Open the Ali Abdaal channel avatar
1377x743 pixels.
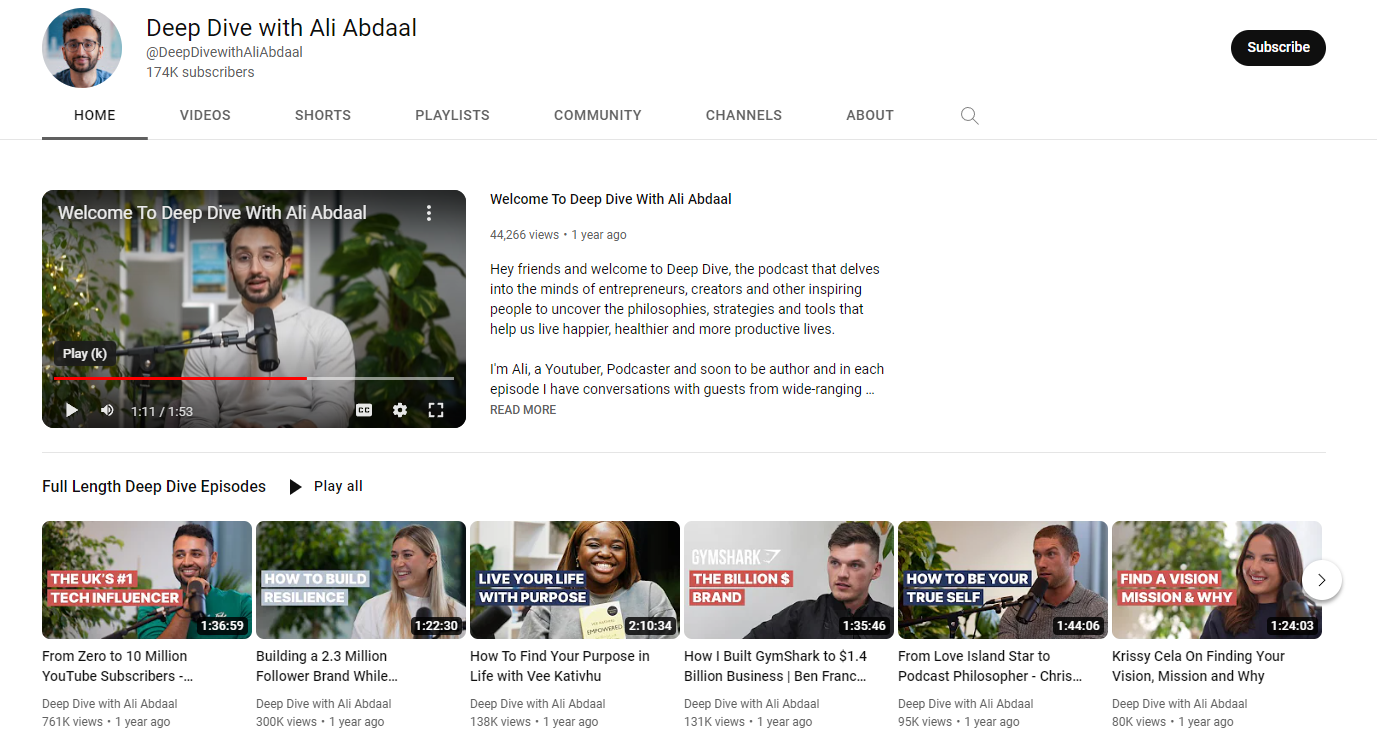[x=82, y=48]
